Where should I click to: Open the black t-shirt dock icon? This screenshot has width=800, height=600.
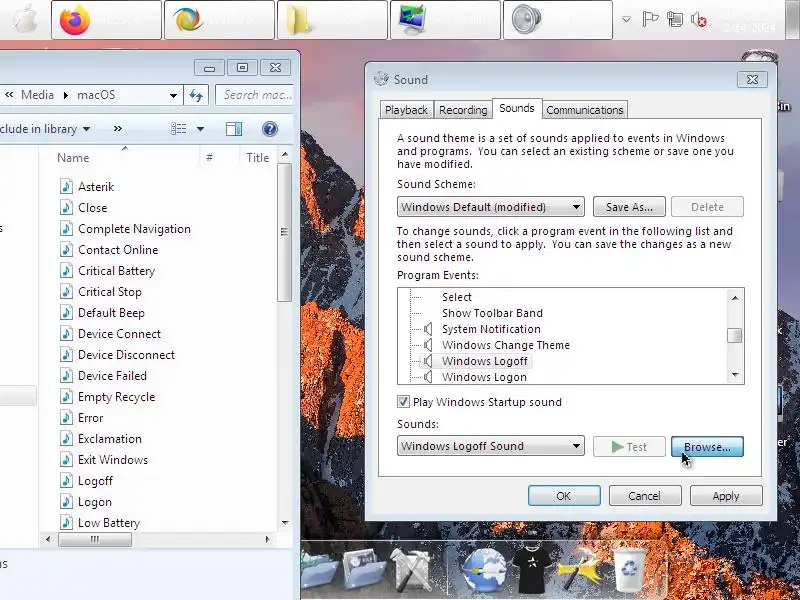click(x=532, y=570)
